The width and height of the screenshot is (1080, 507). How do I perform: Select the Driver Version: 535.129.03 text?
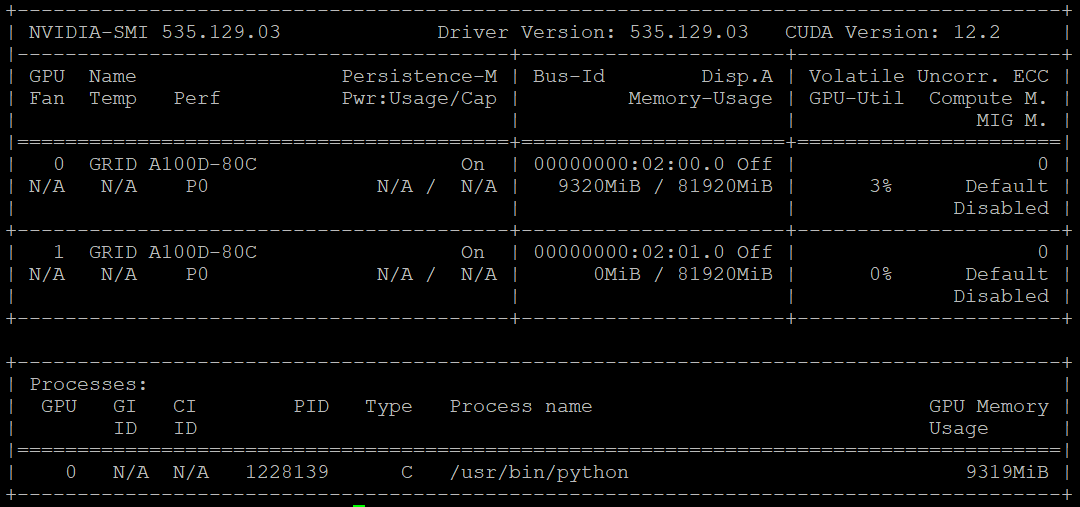point(592,32)
